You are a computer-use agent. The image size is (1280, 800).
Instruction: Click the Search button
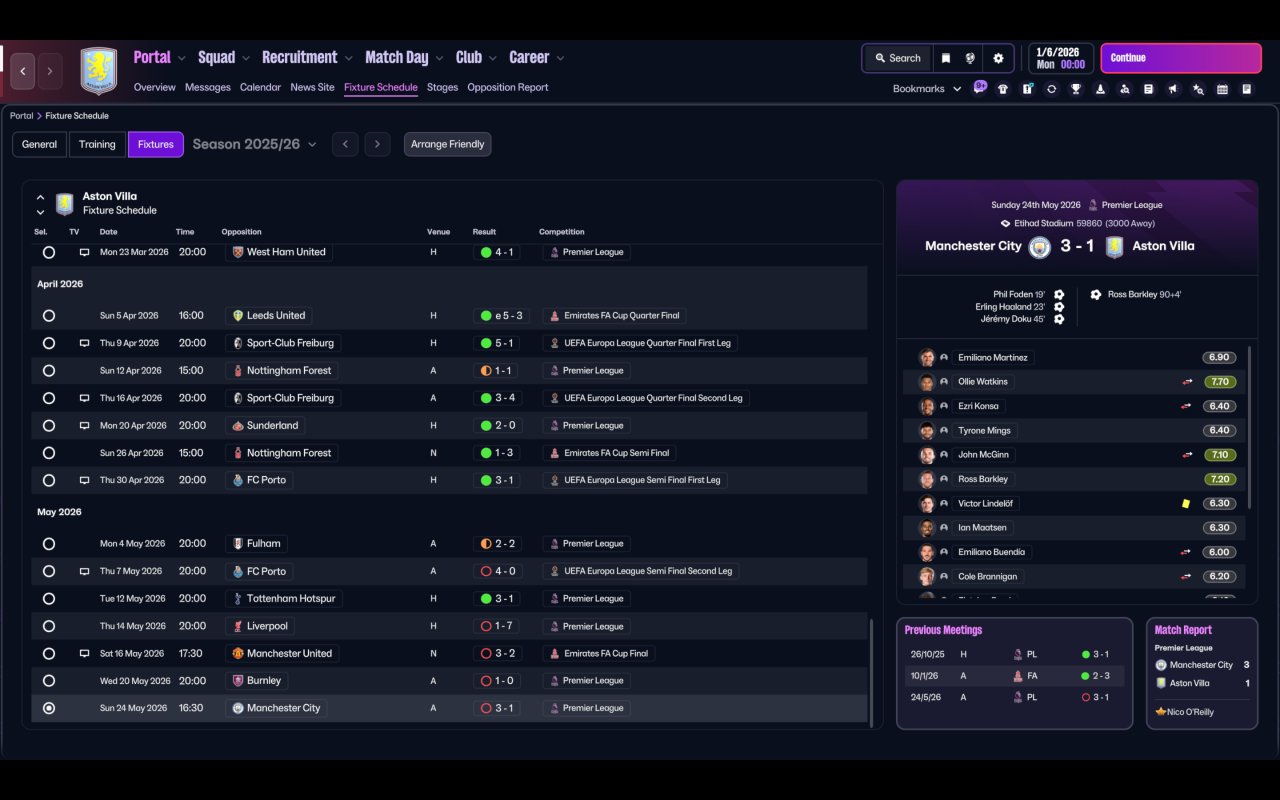[897, 58]
